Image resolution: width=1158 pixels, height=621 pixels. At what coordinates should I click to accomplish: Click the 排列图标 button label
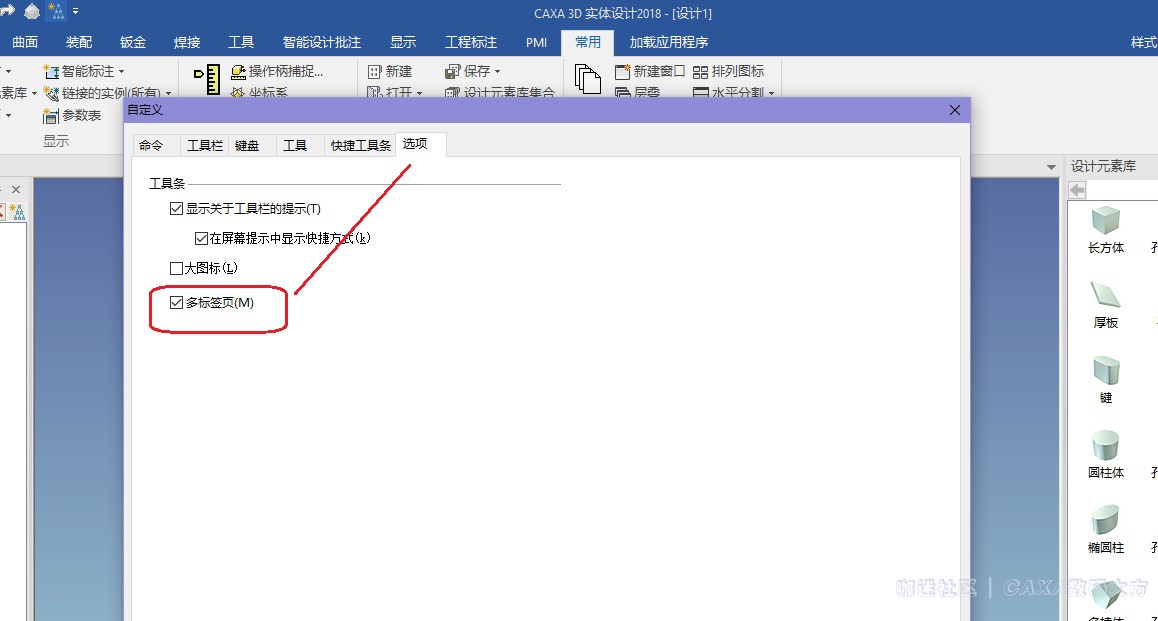738,72
